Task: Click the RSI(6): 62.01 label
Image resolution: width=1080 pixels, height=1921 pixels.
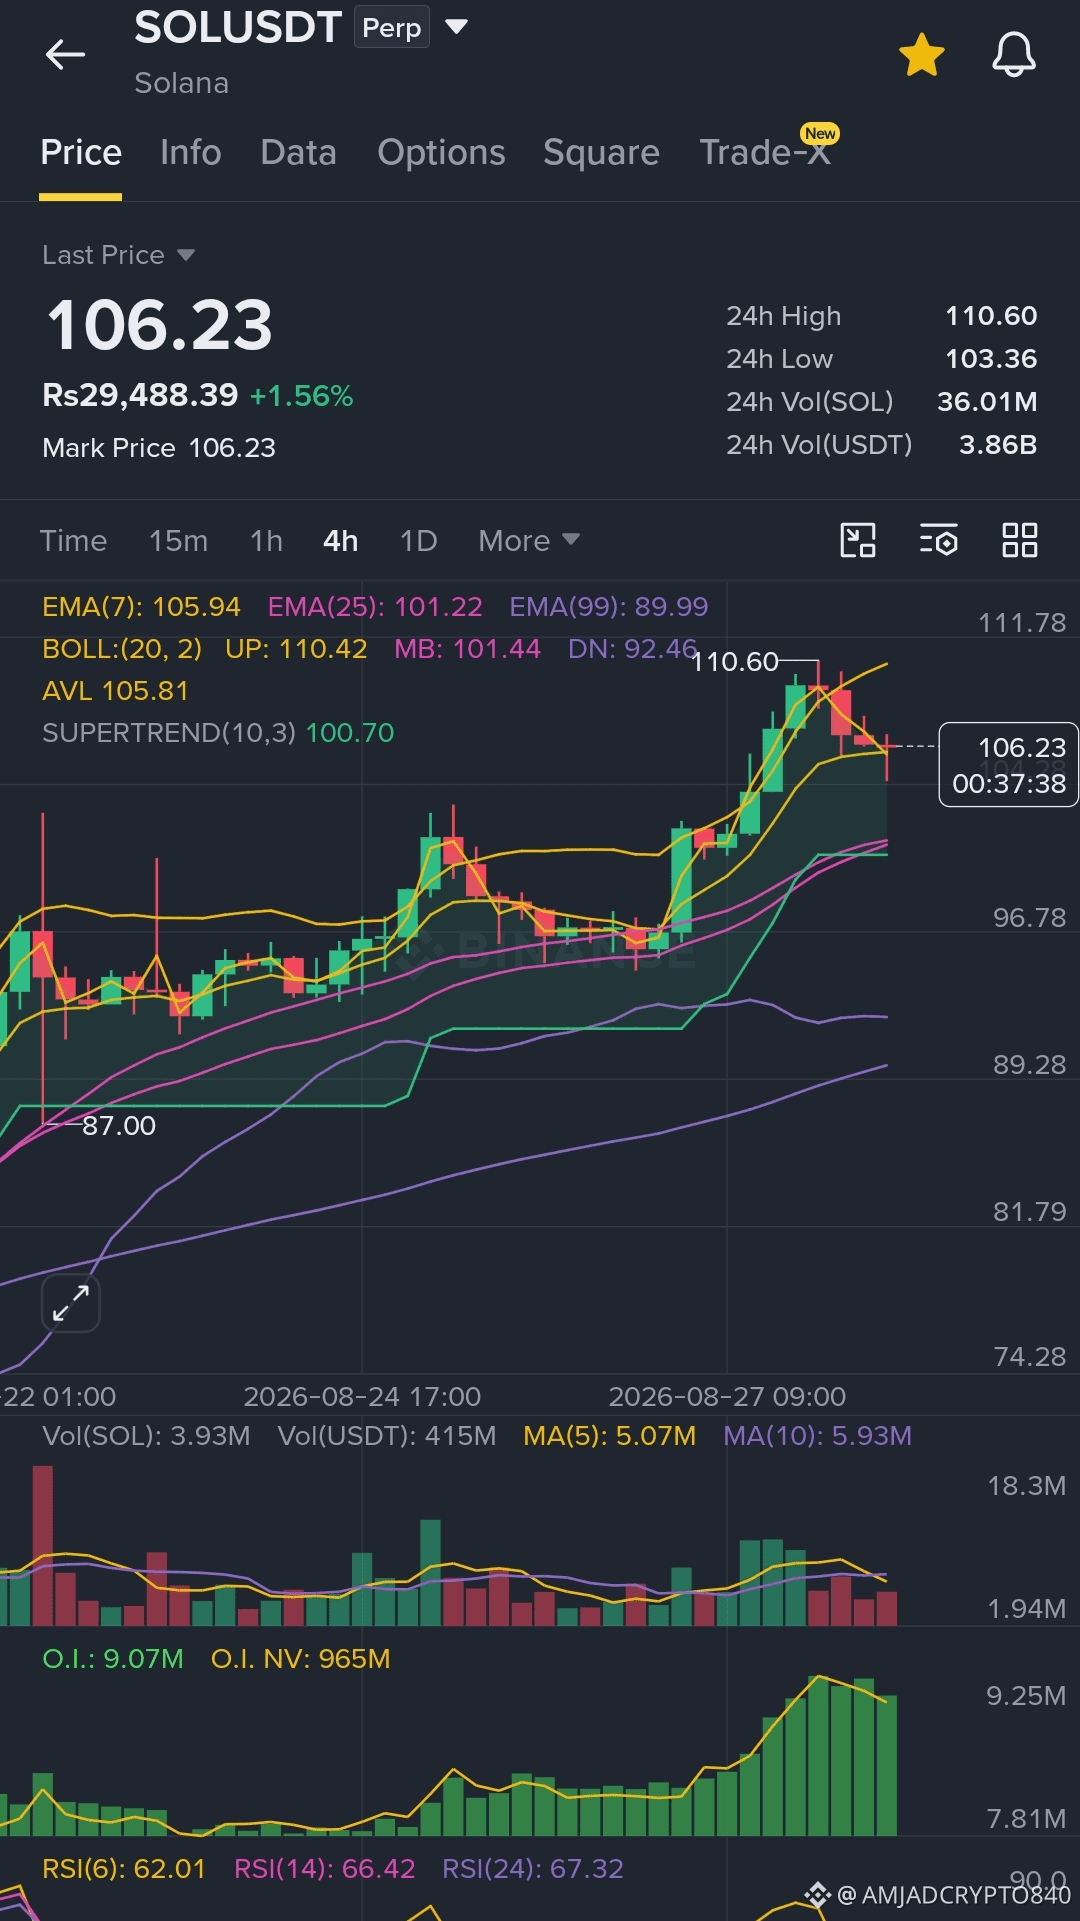Action: click(x=124, y=1869)
